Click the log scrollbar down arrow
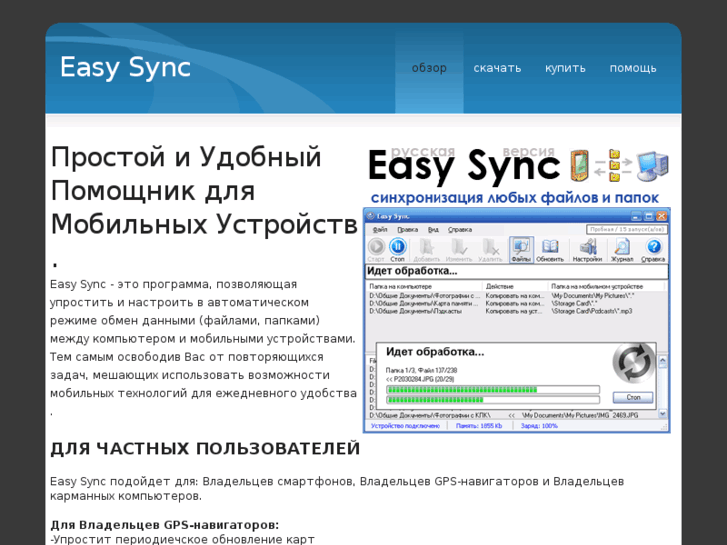Viewport: 727px width, 545px height. [663, 413]
